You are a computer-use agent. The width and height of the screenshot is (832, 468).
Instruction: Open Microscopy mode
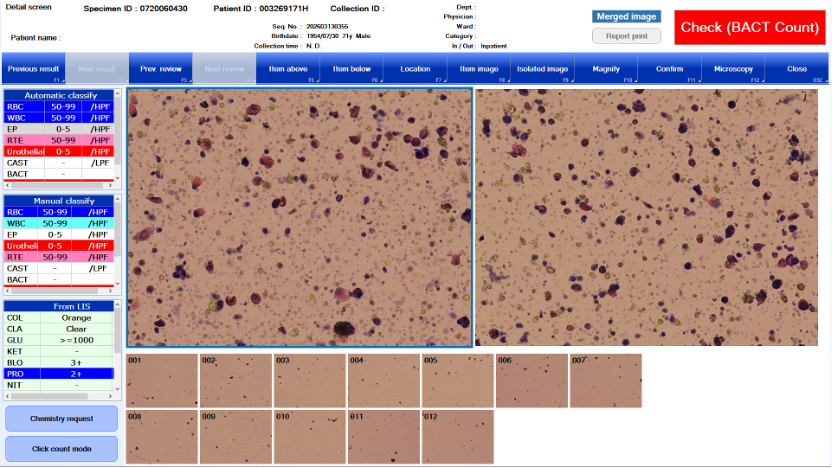click(x=733, y=69)
